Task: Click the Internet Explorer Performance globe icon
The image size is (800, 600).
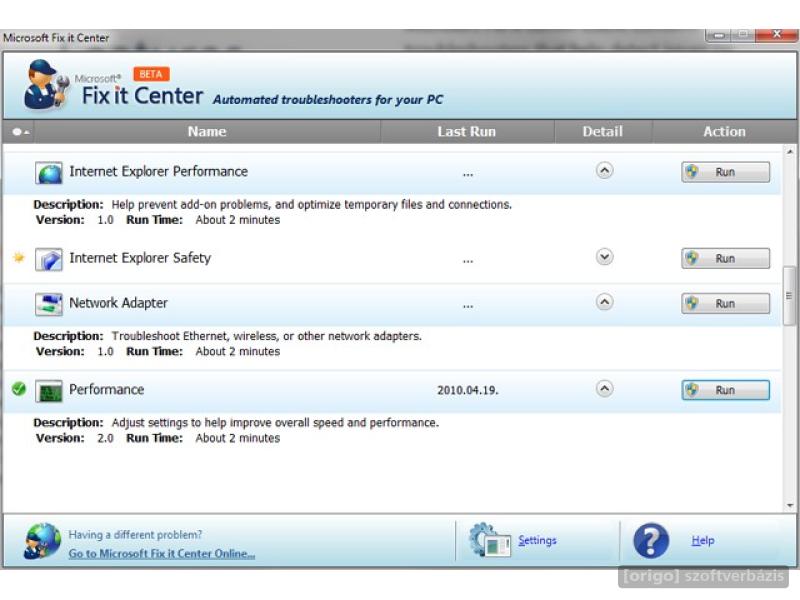Action: pyautogui.click(x=49, y=172)
